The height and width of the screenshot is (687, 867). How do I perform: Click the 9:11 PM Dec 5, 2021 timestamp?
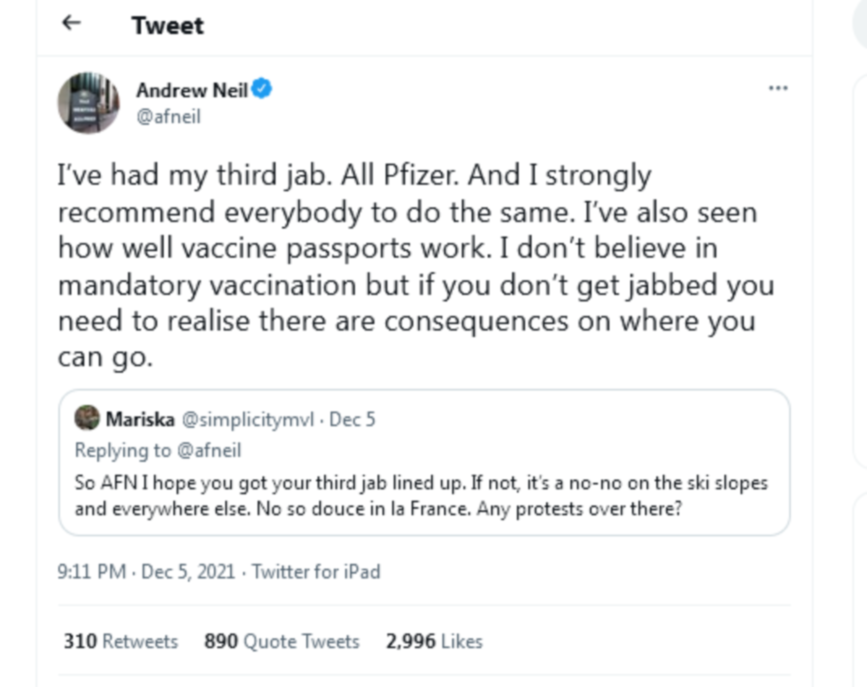[148, 572]
